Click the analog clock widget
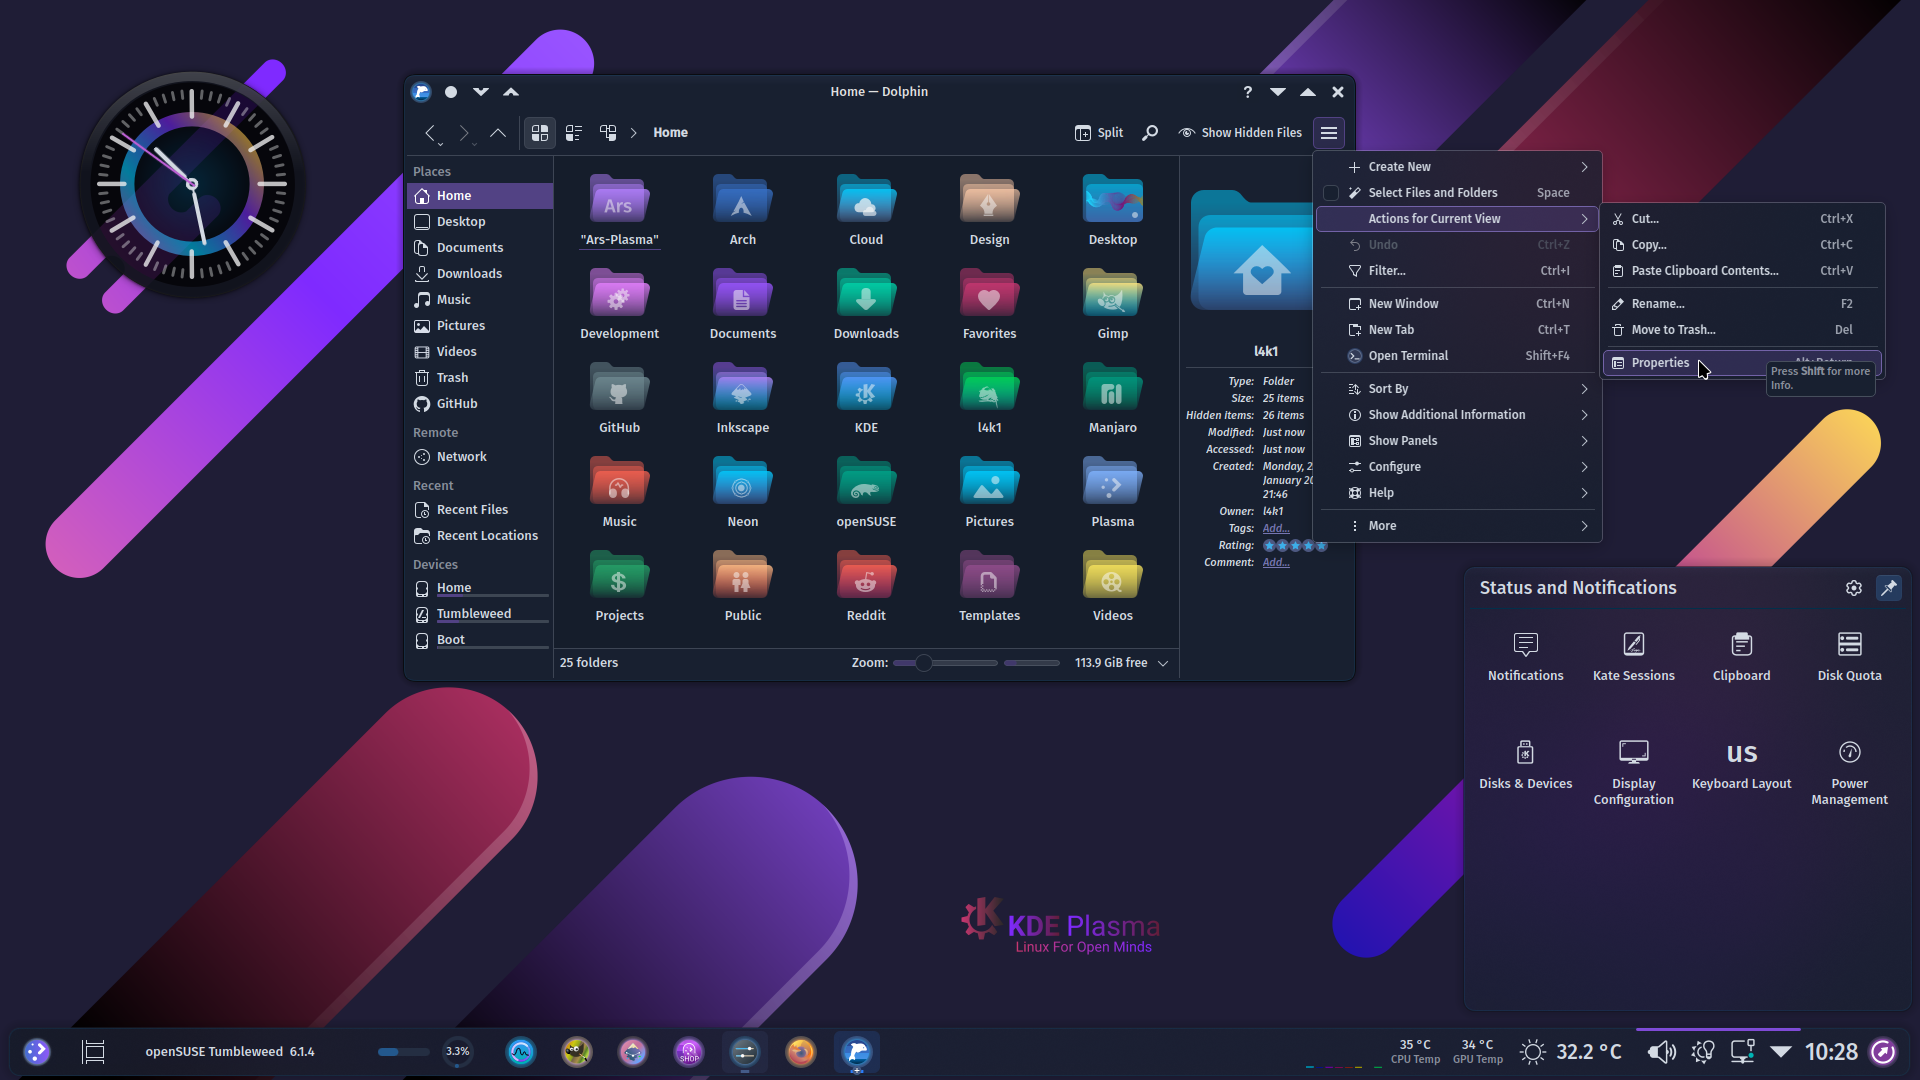Viewport: 1920px width, 1080px height. [192, 184]
